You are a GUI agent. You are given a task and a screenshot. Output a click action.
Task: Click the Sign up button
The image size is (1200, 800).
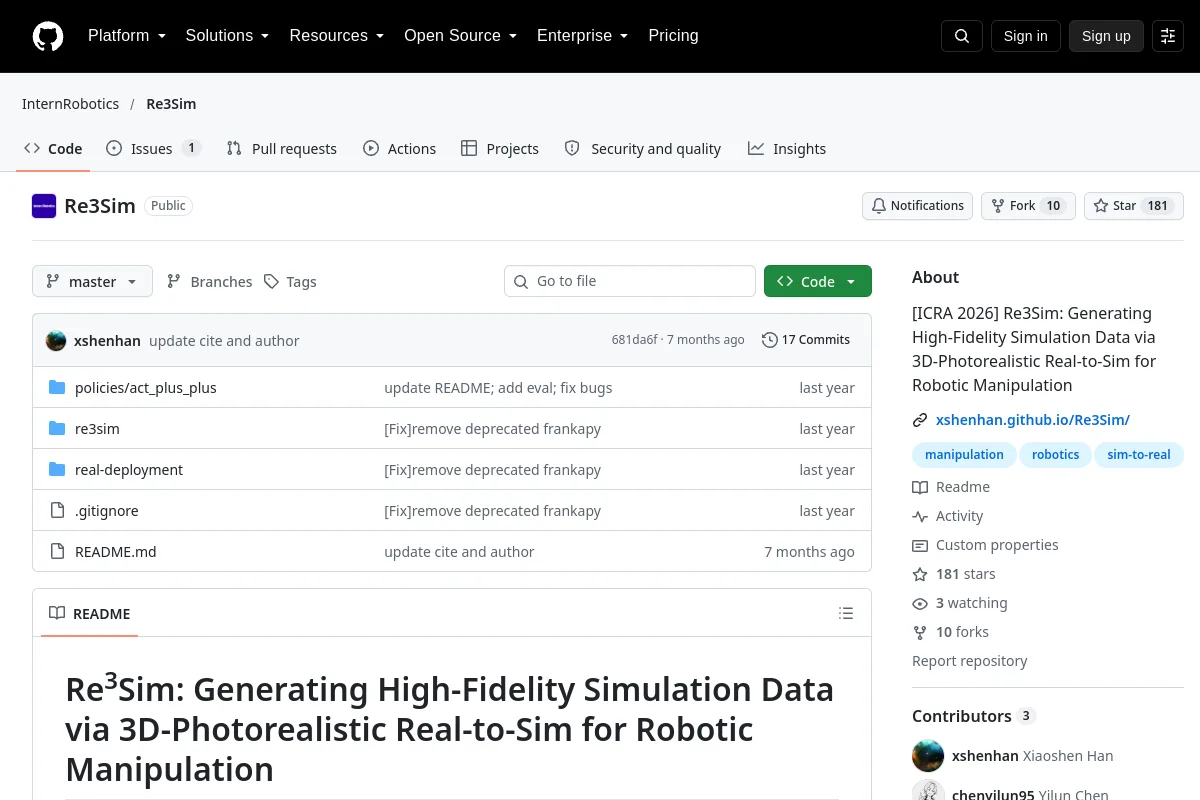tap(1106, 36)
